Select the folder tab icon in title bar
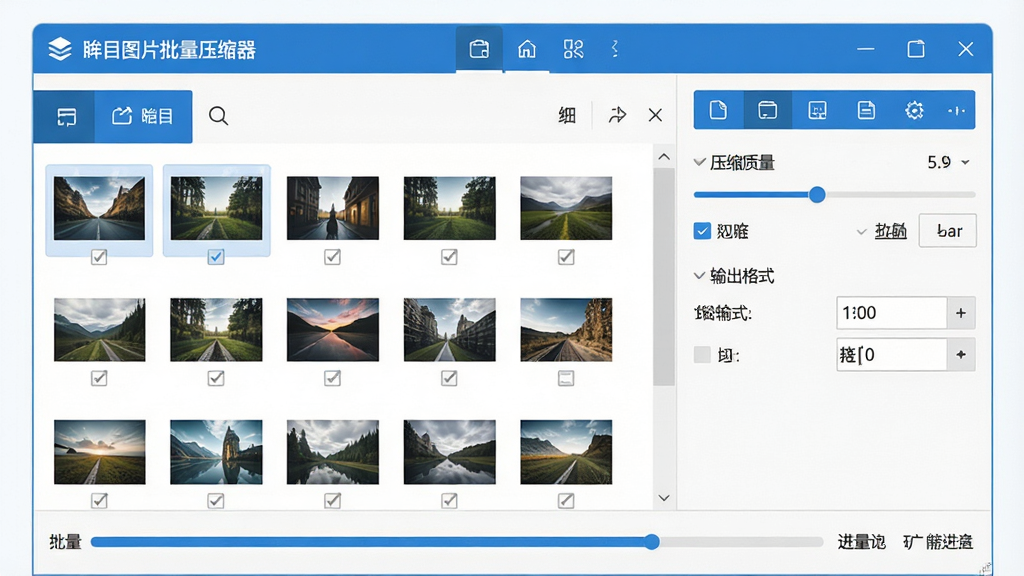 click(479, 49)
